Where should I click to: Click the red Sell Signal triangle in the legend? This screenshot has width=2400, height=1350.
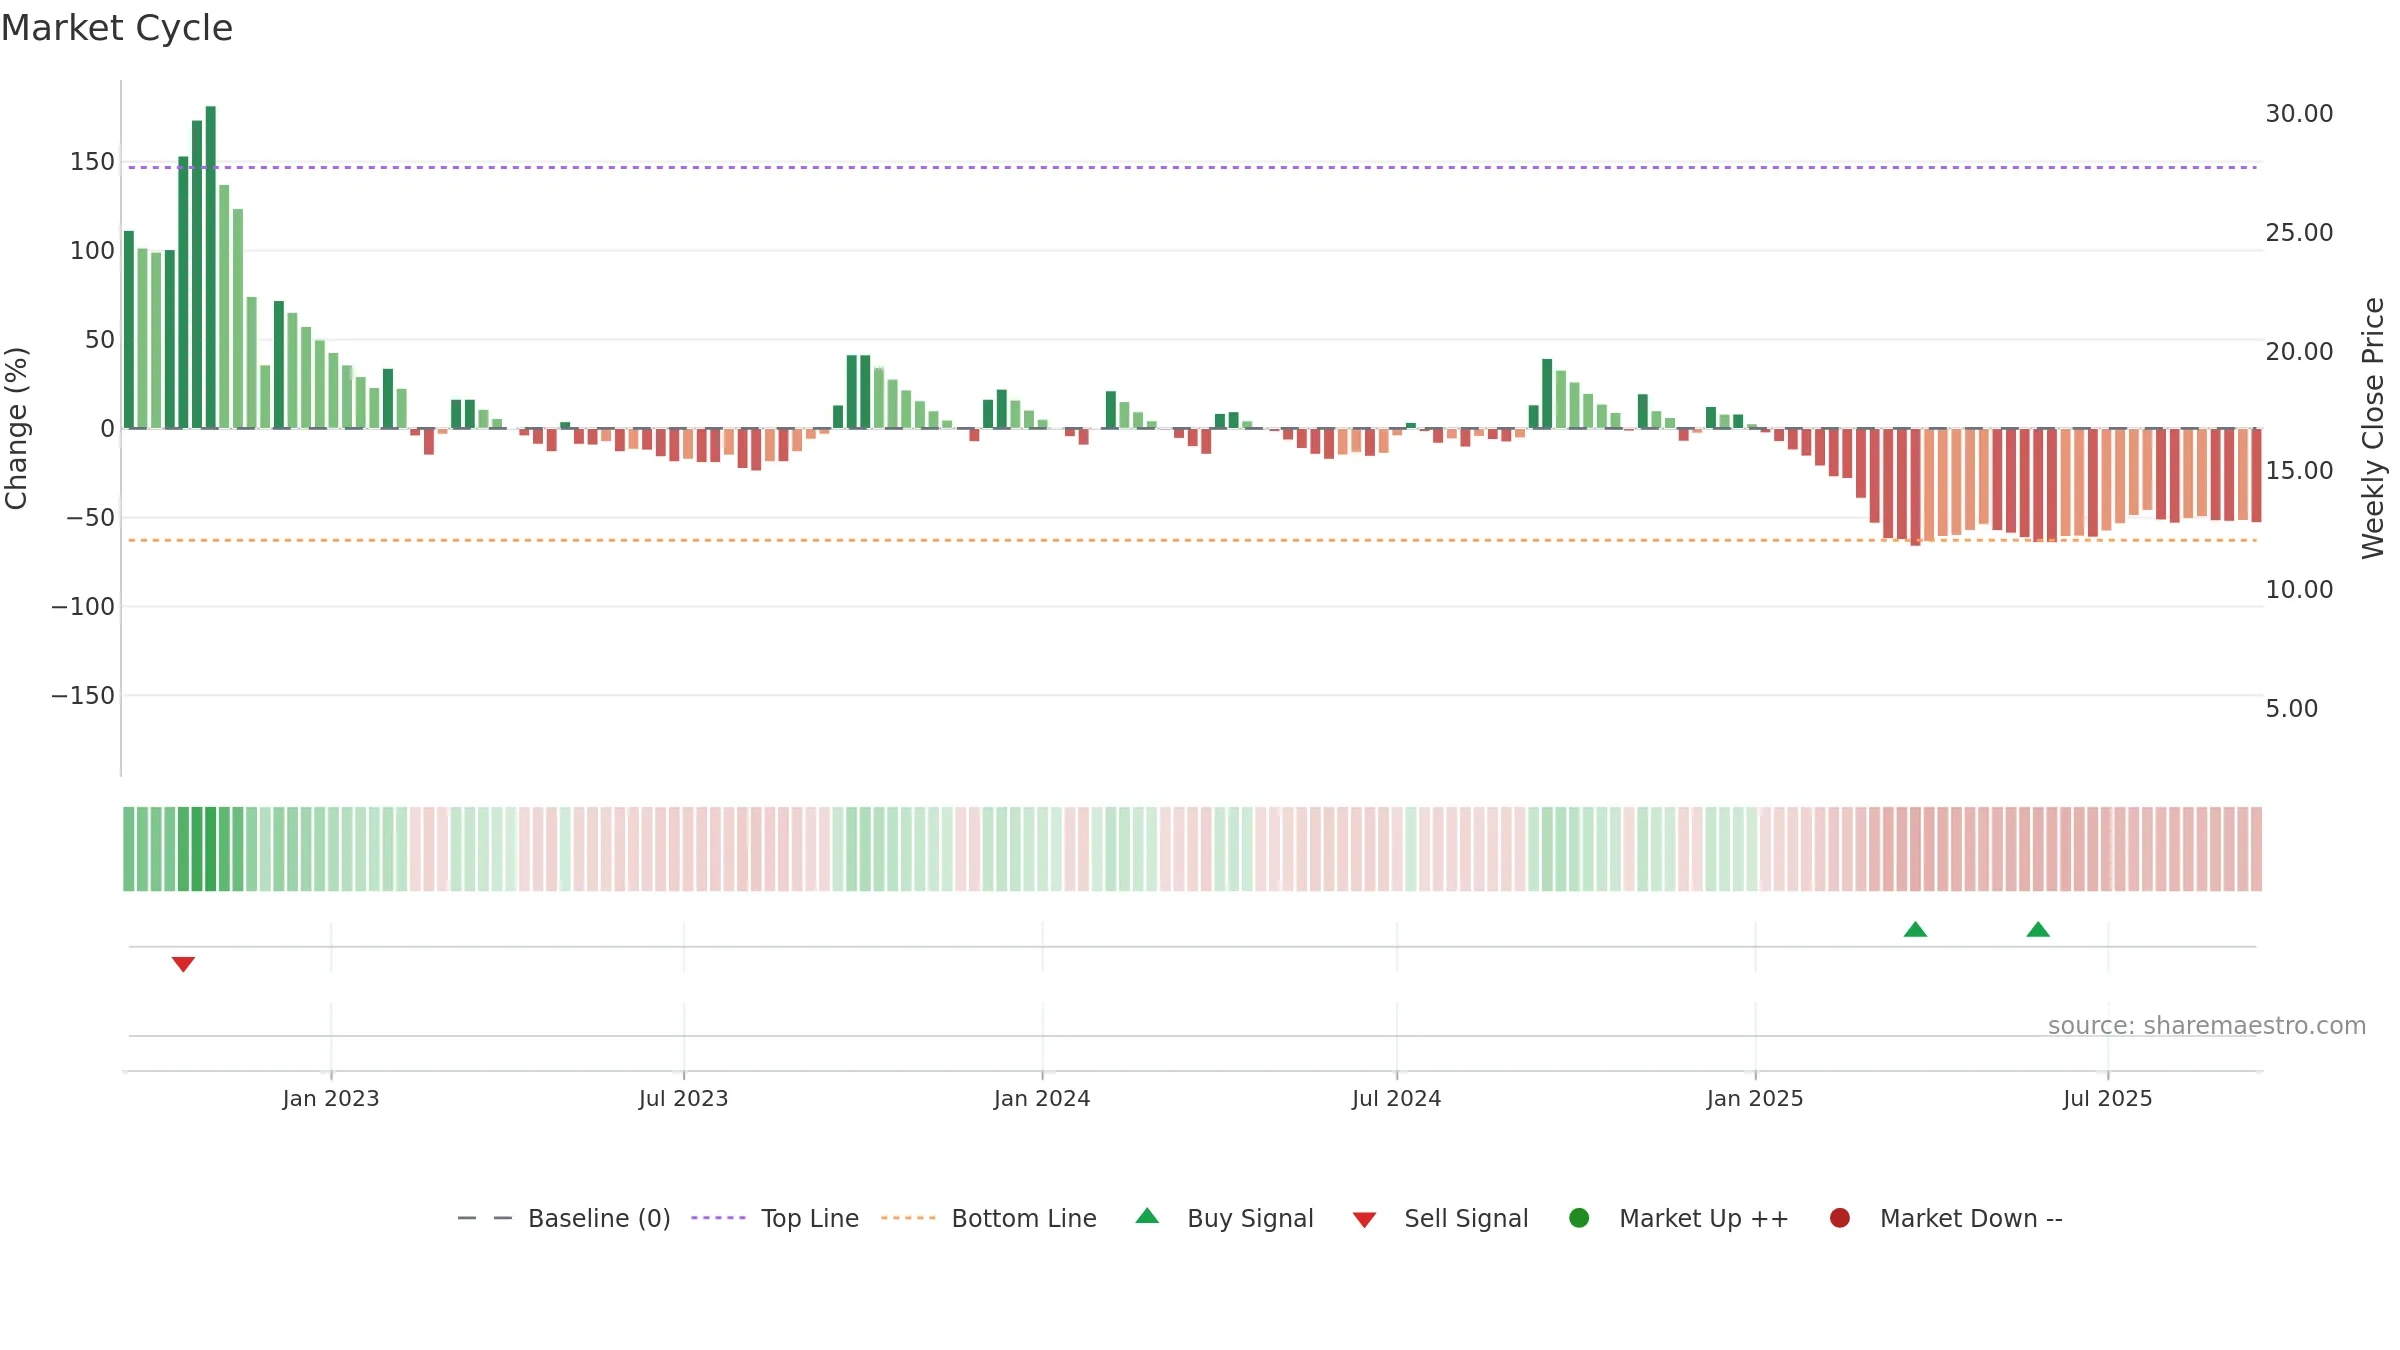[x=1364, y=1220]
